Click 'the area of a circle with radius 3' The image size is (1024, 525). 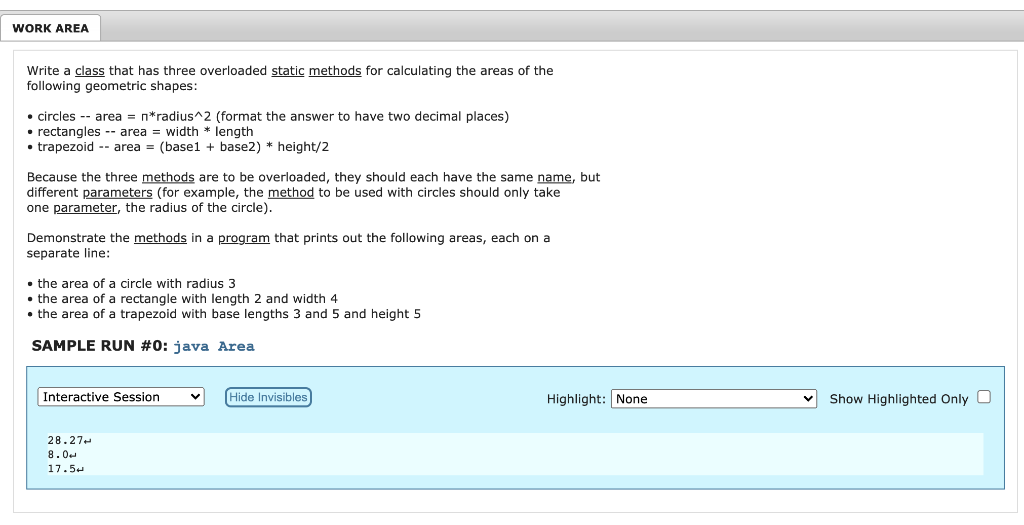point(136,283)
